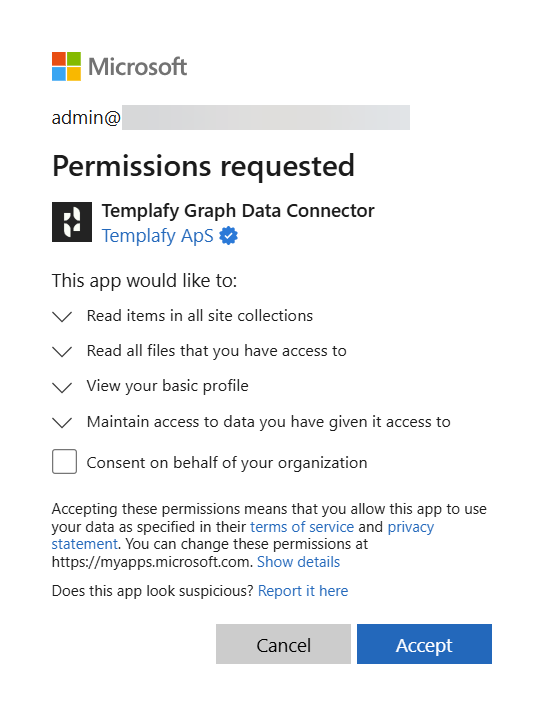The image size is (545, 718).
Task: Expand Maintain access to data permission
Action: 62,422
